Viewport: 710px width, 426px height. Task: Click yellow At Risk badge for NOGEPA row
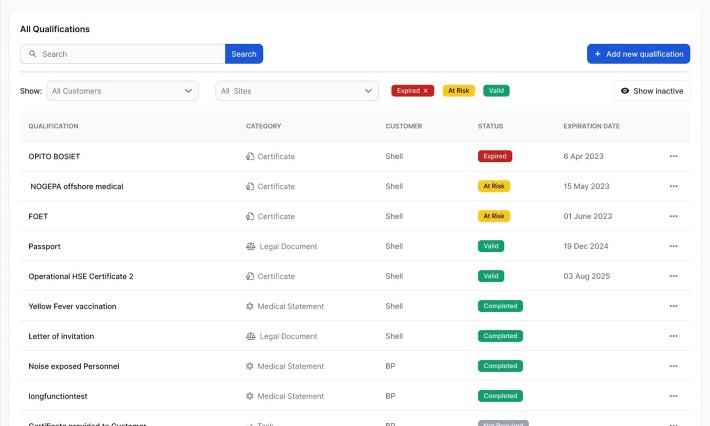[494, 186]
